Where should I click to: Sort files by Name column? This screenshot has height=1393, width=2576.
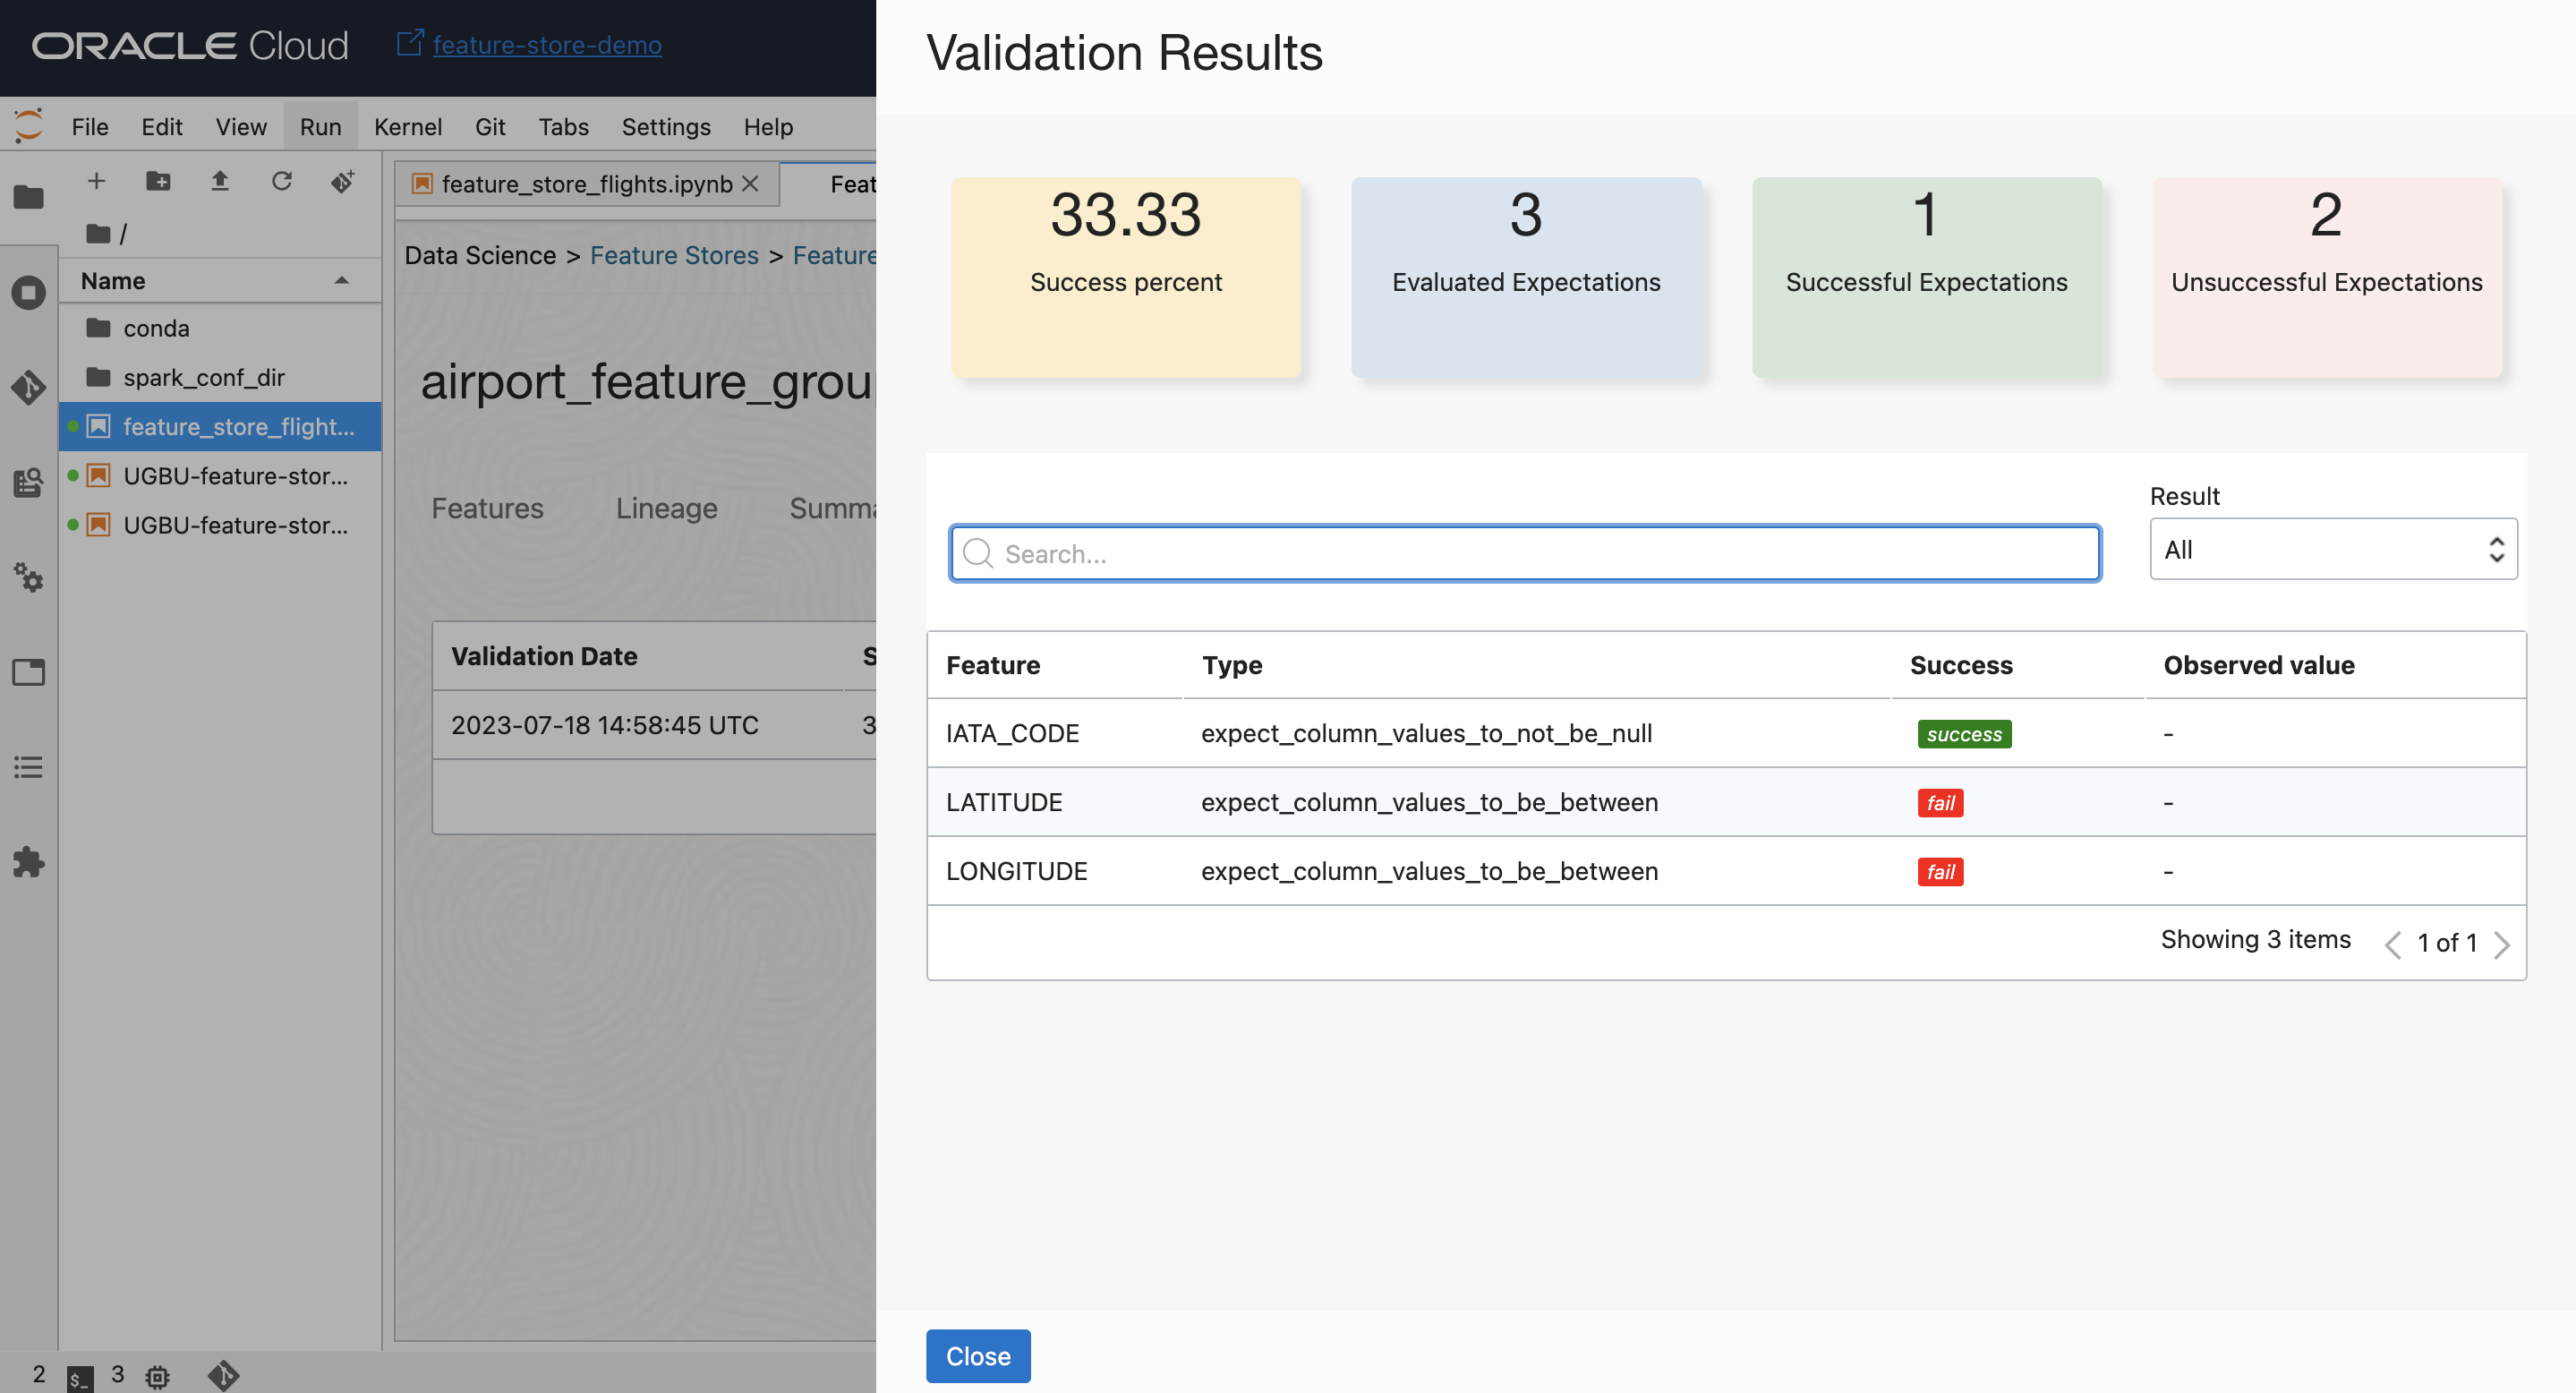[220, 281]
